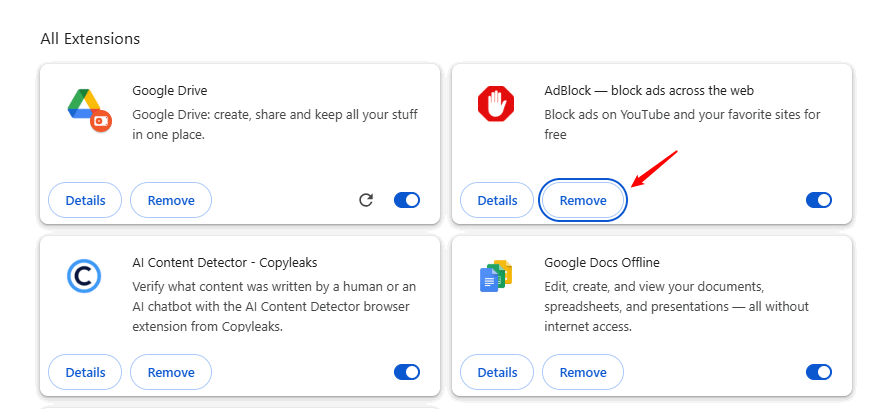The width and height of the screenshot is (885, 409).
Task: View Details of AI Content Detector
Action: (x=85, y=372)
